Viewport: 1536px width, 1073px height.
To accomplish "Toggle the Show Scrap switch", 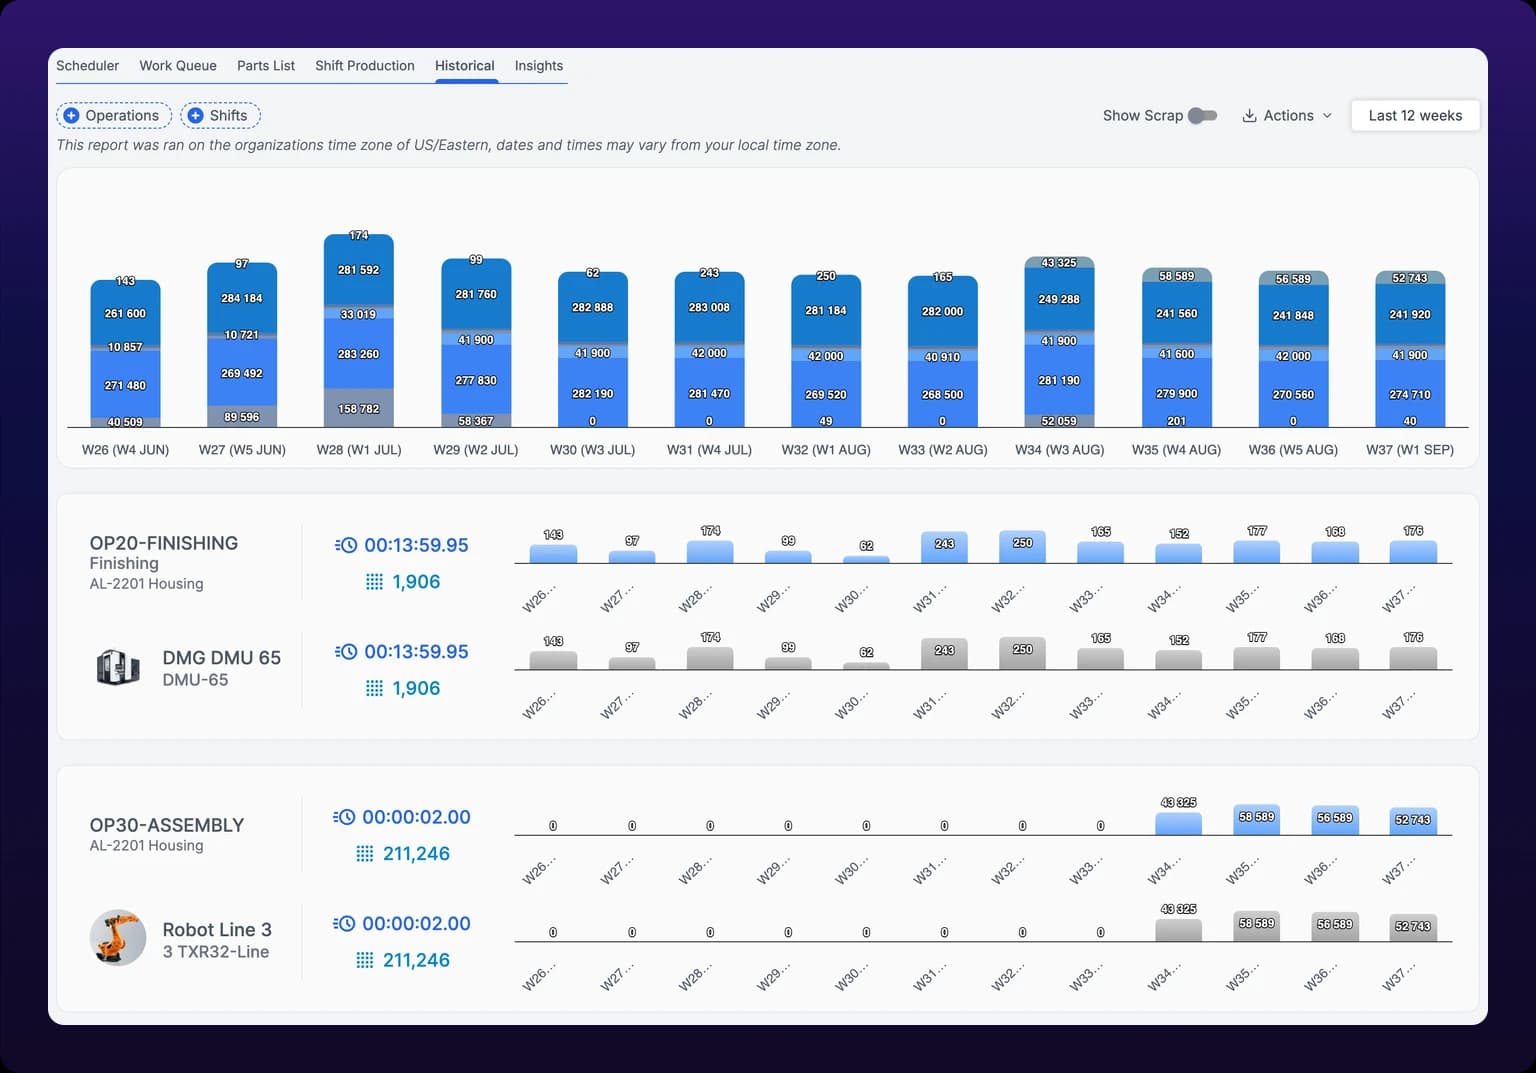I will coord(1202,116).
